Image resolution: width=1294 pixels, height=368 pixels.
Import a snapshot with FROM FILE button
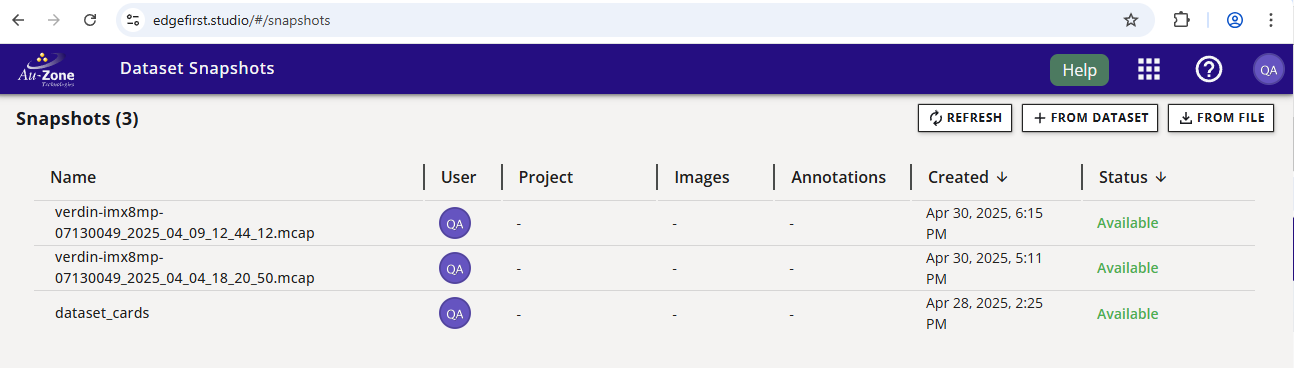click(1221, 118)
